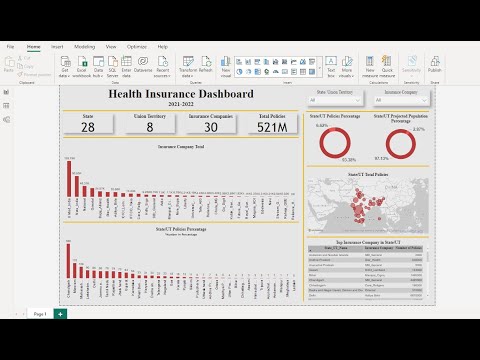480x360 pixels.
Task: Import from Excel workbook
Action: pos(82,67)
